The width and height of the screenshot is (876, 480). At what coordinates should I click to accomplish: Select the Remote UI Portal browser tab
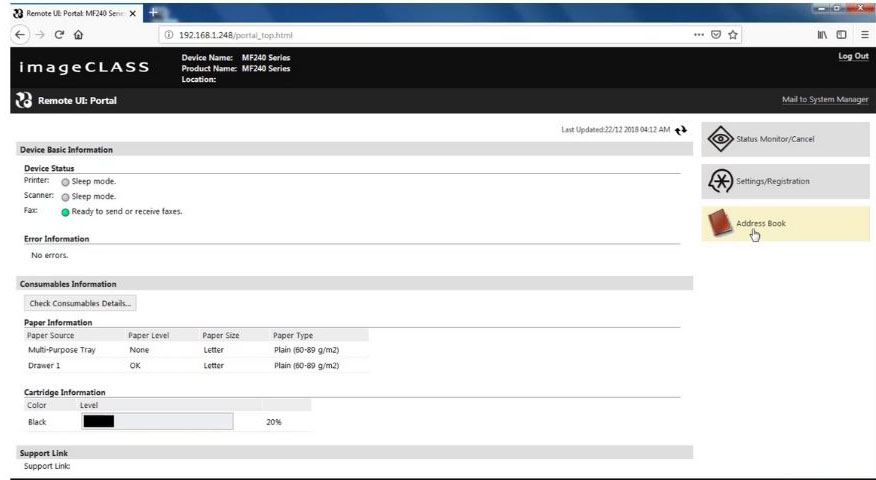click(x=68, y=11)
